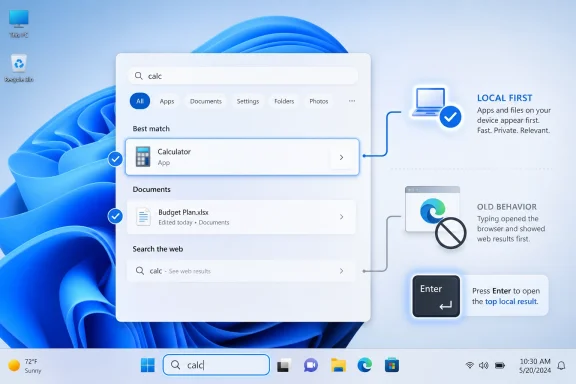Image resolution: width=576 pixels, height=384 pixels.
Task: Open calc See web results row
Action: click(x=241, y=271)
